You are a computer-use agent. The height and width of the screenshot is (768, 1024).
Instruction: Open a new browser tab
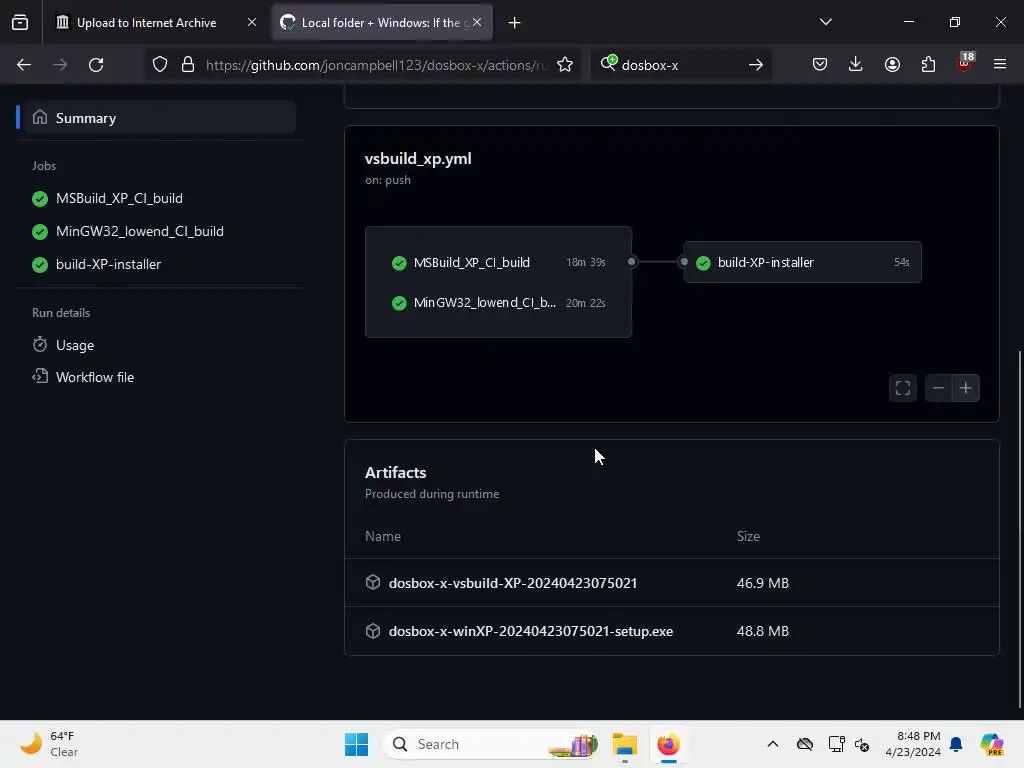515,23
